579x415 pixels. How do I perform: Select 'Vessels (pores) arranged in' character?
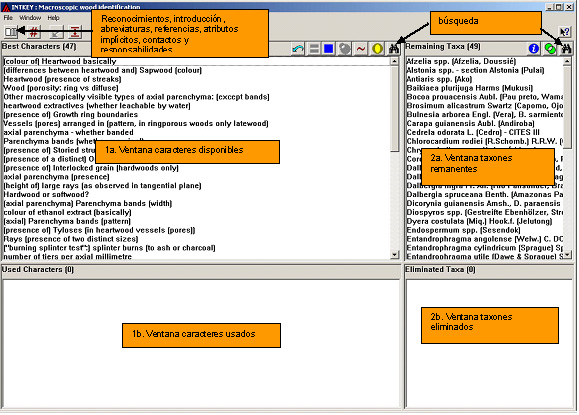click(x=136, y=123)
